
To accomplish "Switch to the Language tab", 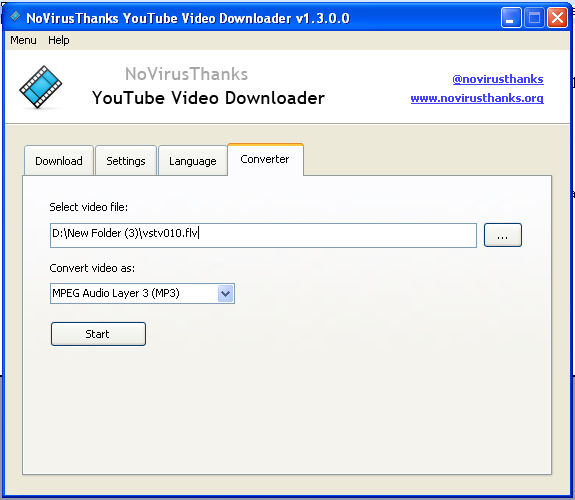I will point(193,161).
